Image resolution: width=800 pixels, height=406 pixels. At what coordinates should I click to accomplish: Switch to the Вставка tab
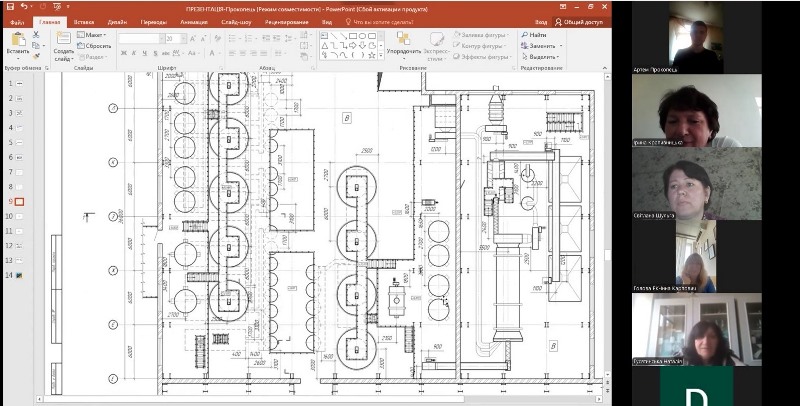point(84,22)
